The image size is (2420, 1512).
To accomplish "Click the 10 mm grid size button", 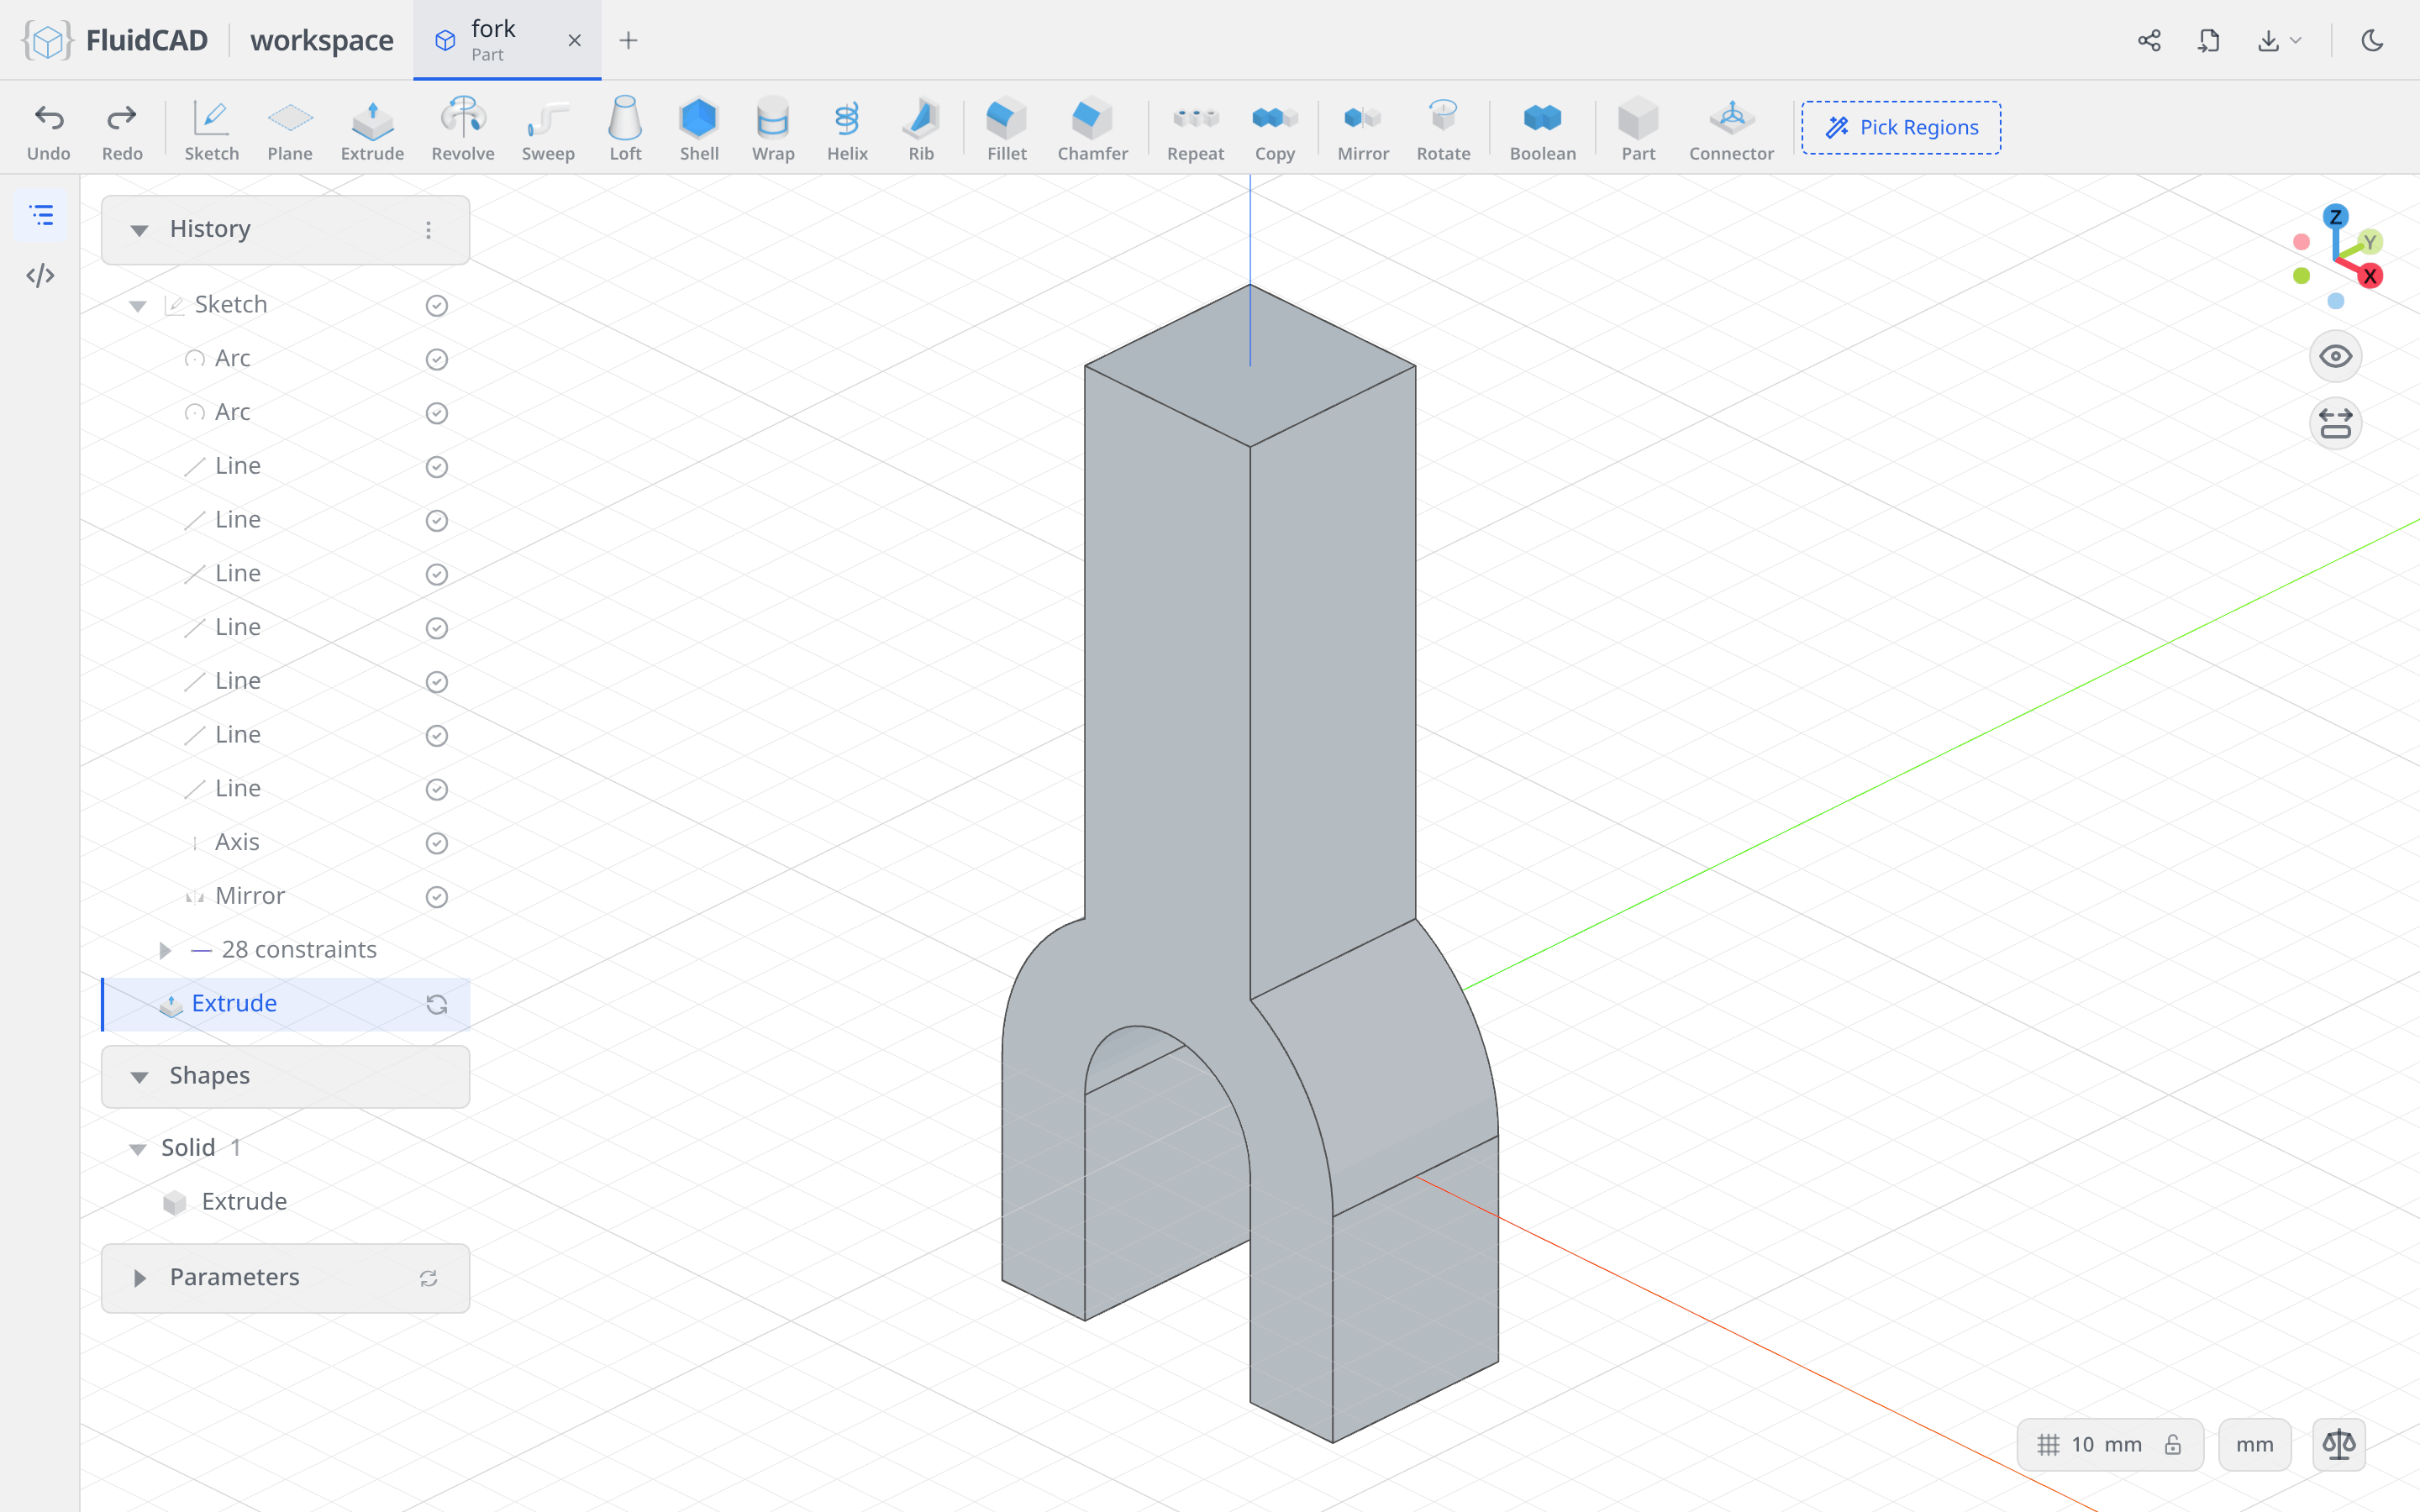I will point(2110,1444).
